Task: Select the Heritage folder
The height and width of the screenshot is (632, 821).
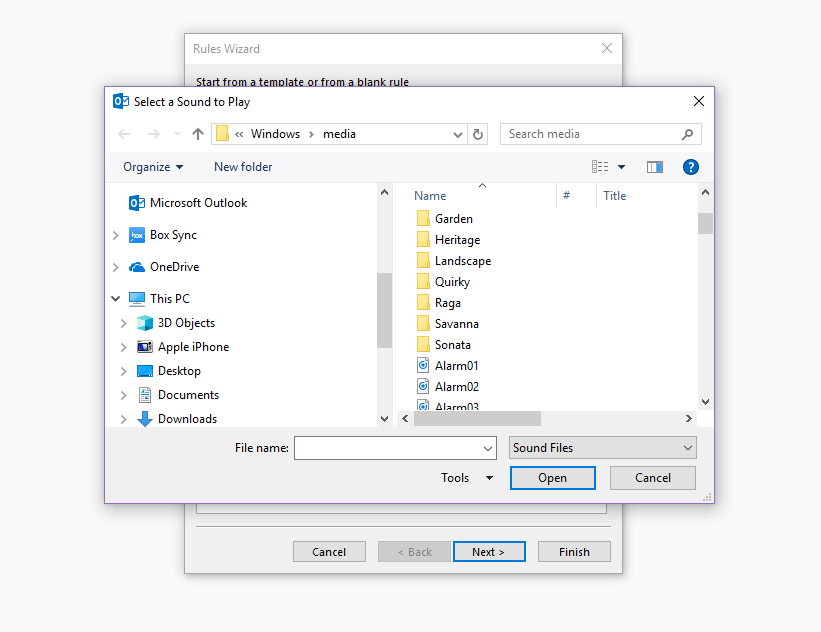Action: (449, 240)
